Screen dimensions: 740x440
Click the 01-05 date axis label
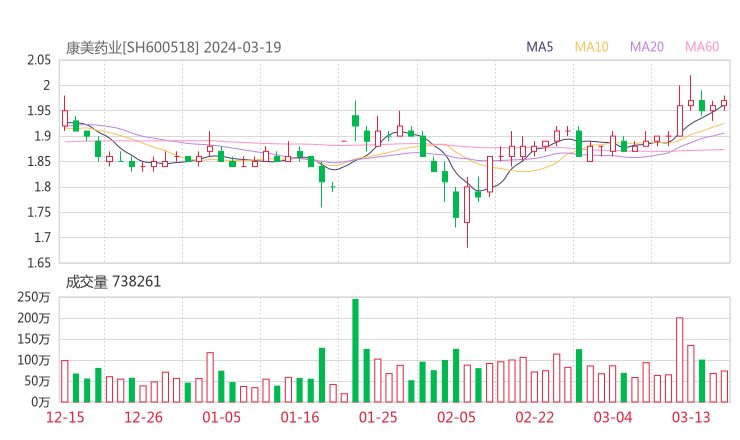[x=221, y=417]
